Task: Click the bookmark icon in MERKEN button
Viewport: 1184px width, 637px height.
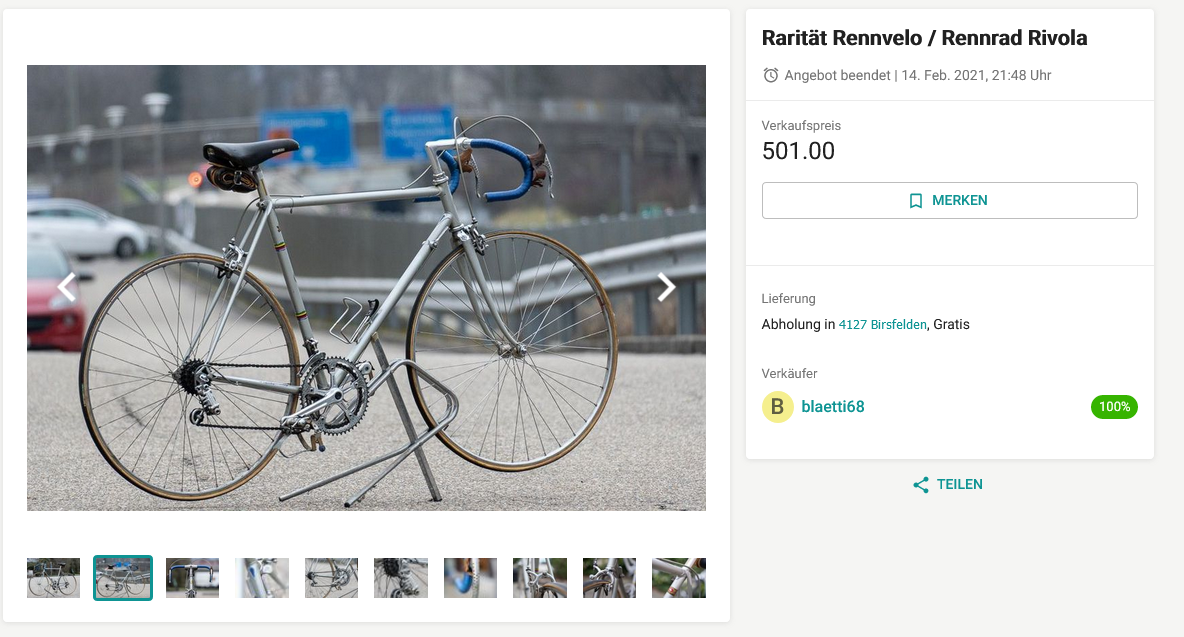Action: coord(916,201)
